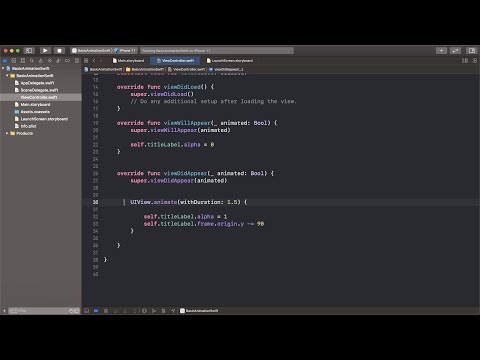This screenshot has height=360, width=480.
Task: Open the BasicAnimationSwift scheme selector
Action: pyautogui.click(x=91, y=51)
